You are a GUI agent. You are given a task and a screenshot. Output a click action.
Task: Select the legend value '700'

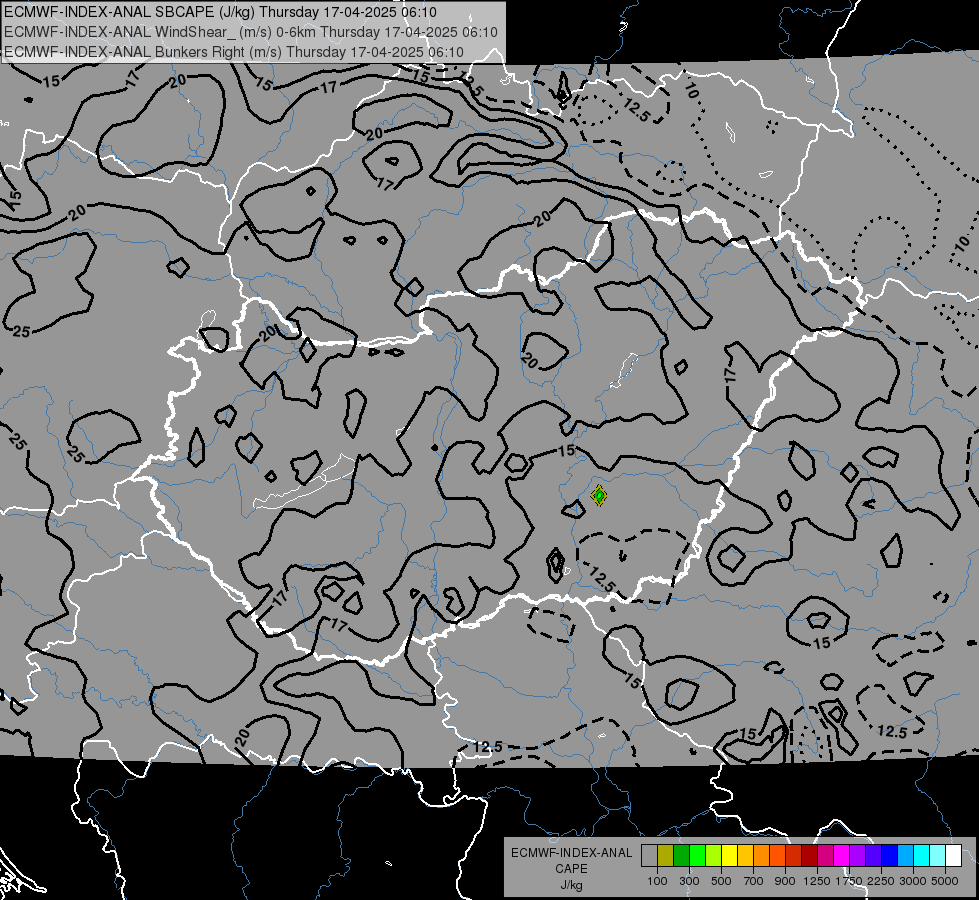point(754,881)
